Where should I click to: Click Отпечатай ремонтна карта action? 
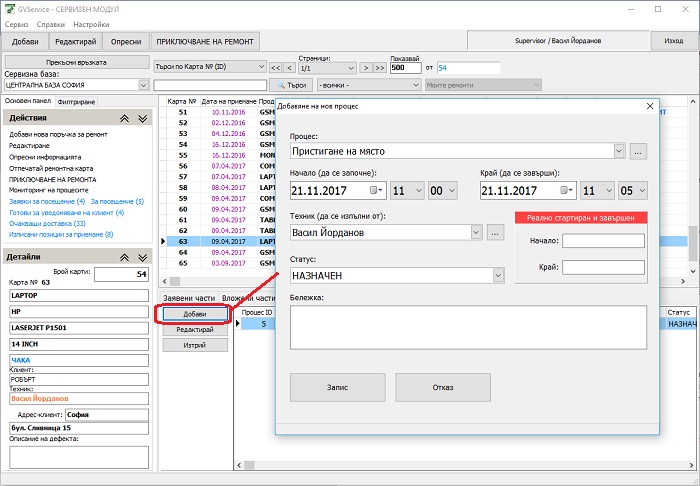(x=51, y=168)
